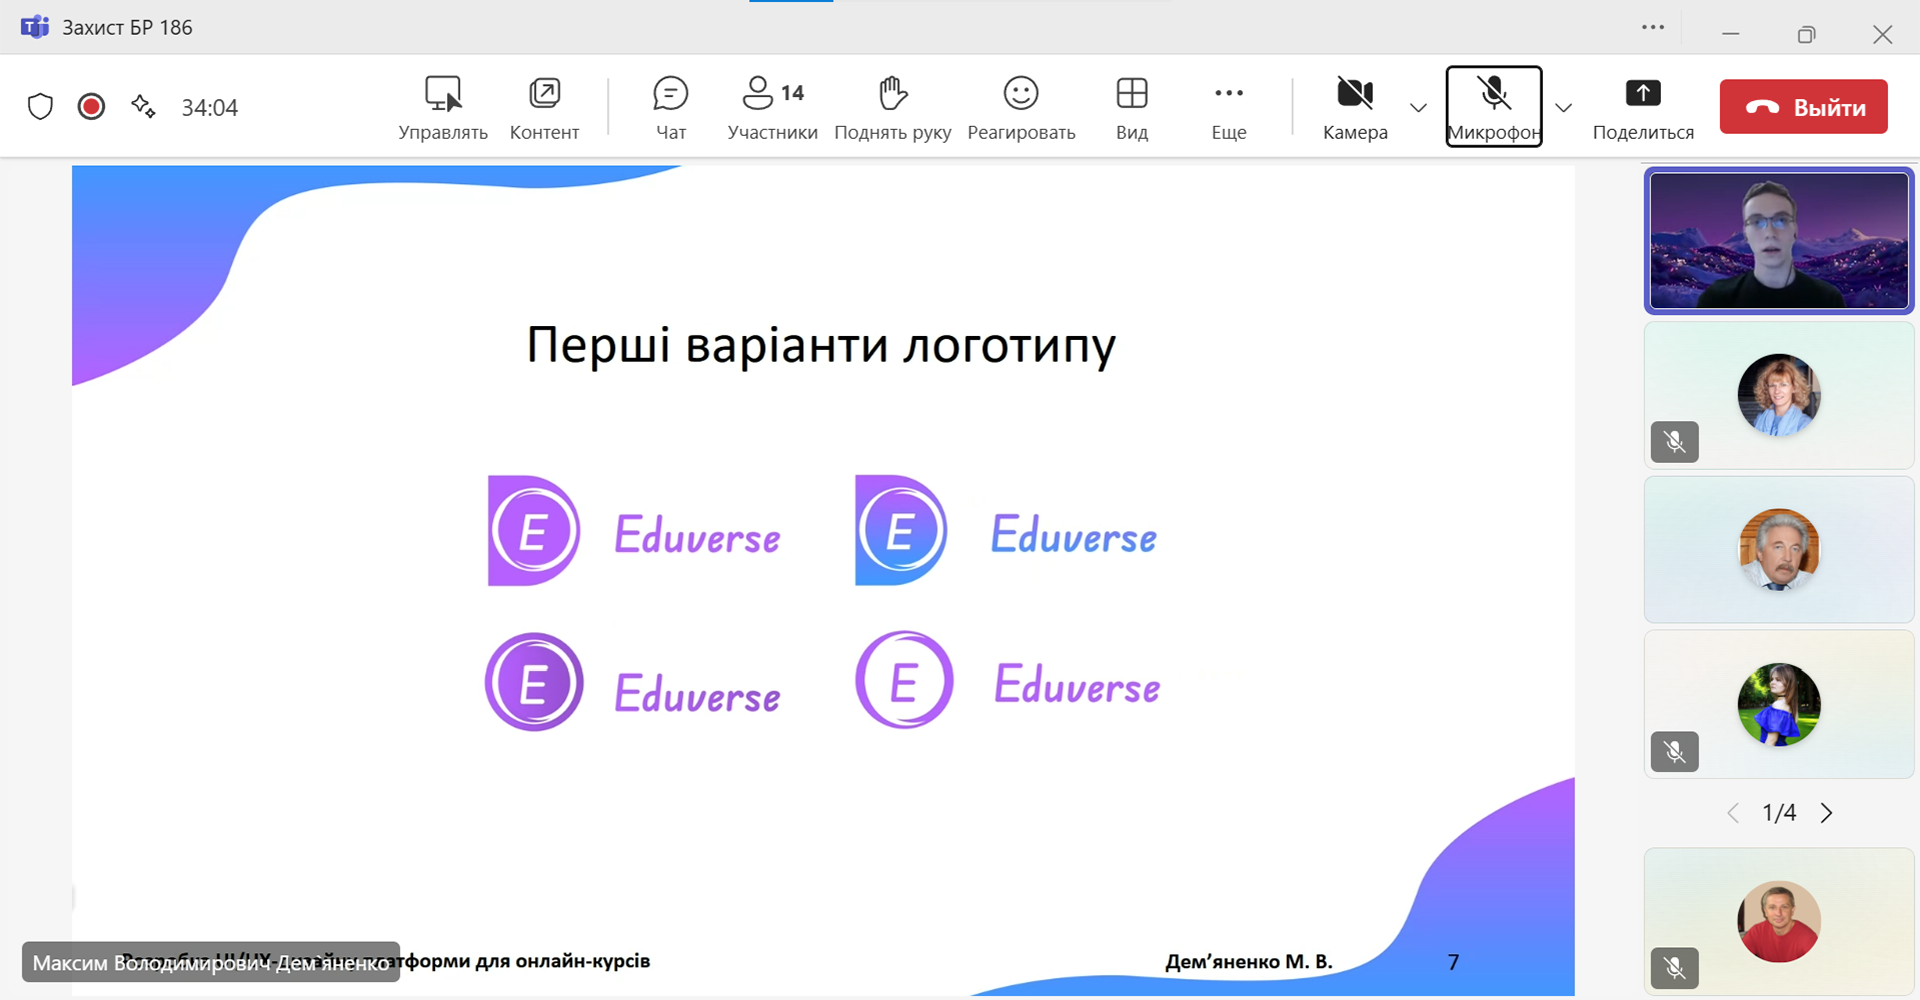The image size is (1920, 1000).
Task: Show the Participants list
Action: (x=771, y=106)
